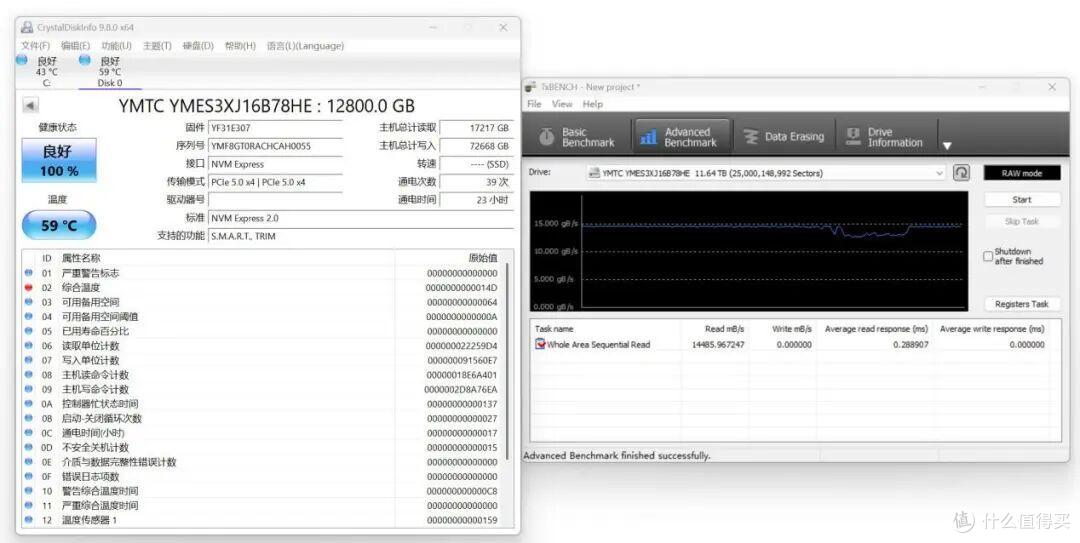Click the 主机写命令计数 attribute row
This screenshot has width=1080, height=543.
pos(263,389)
